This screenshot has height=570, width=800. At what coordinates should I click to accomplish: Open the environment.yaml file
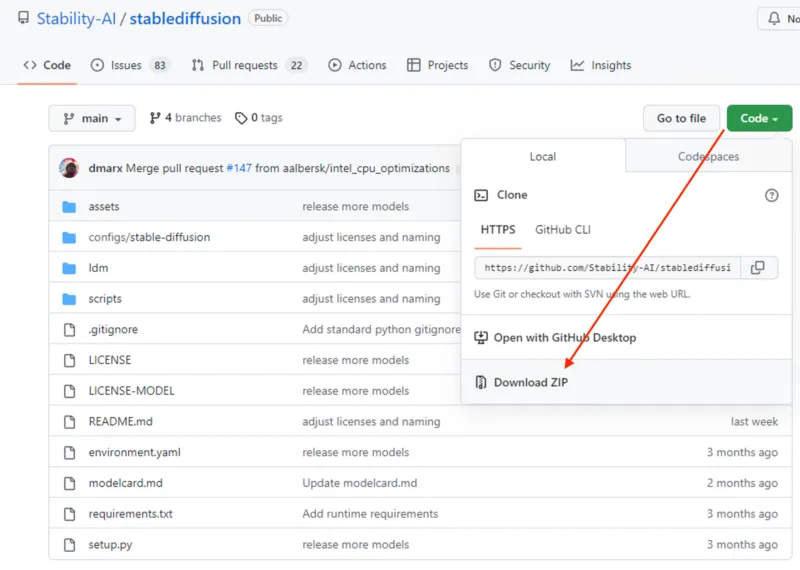[x=135, y=452]
